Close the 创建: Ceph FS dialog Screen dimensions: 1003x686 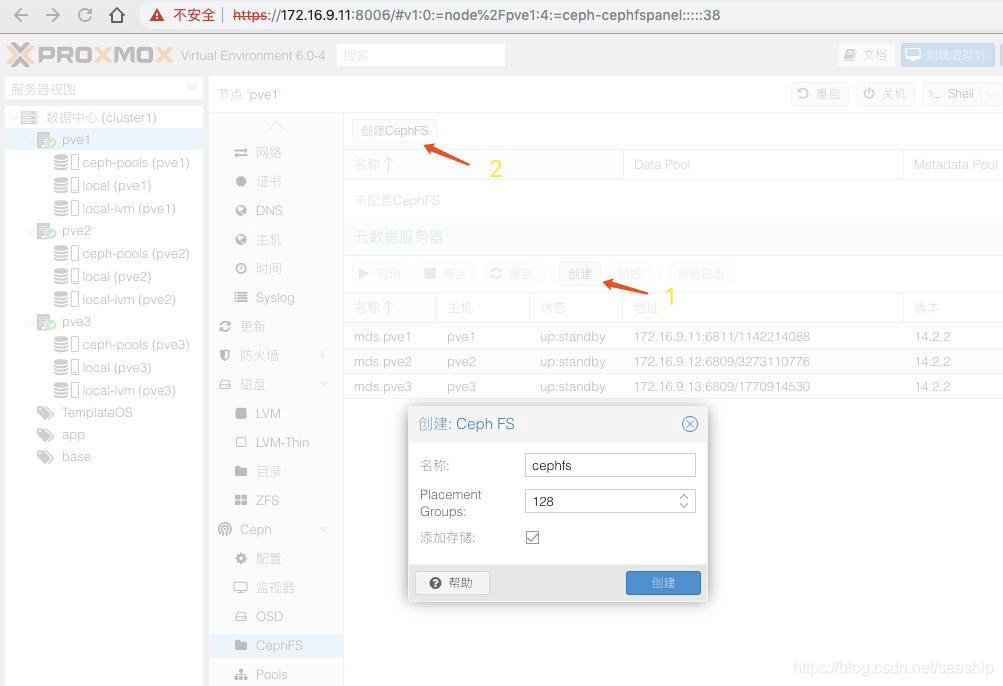[690, 424]
